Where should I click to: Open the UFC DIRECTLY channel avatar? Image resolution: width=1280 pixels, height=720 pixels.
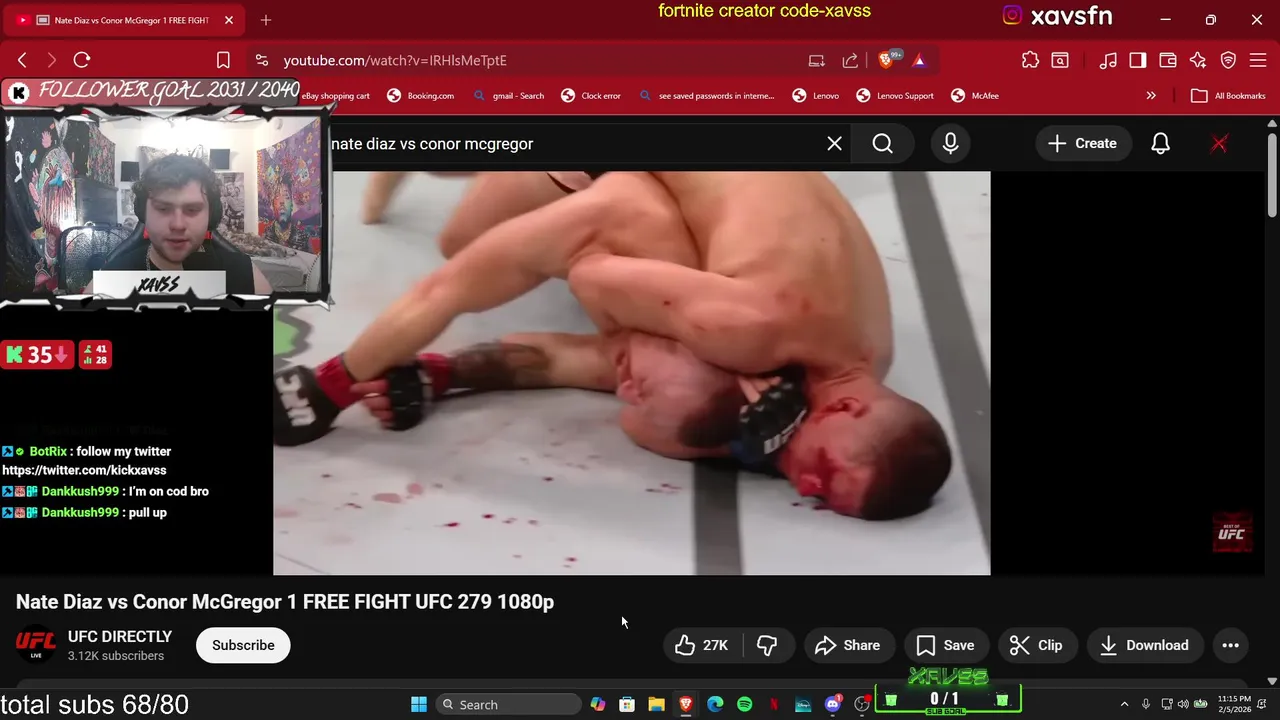(36, 645)
